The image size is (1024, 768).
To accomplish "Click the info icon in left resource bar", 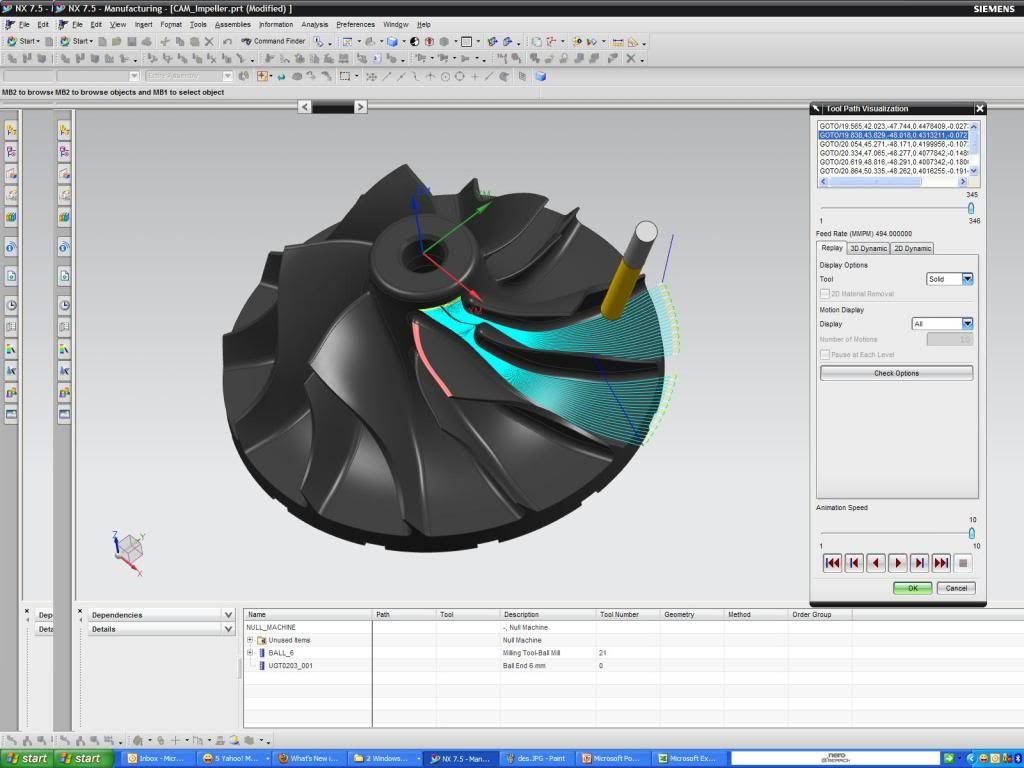I will [x=11, y=248].
